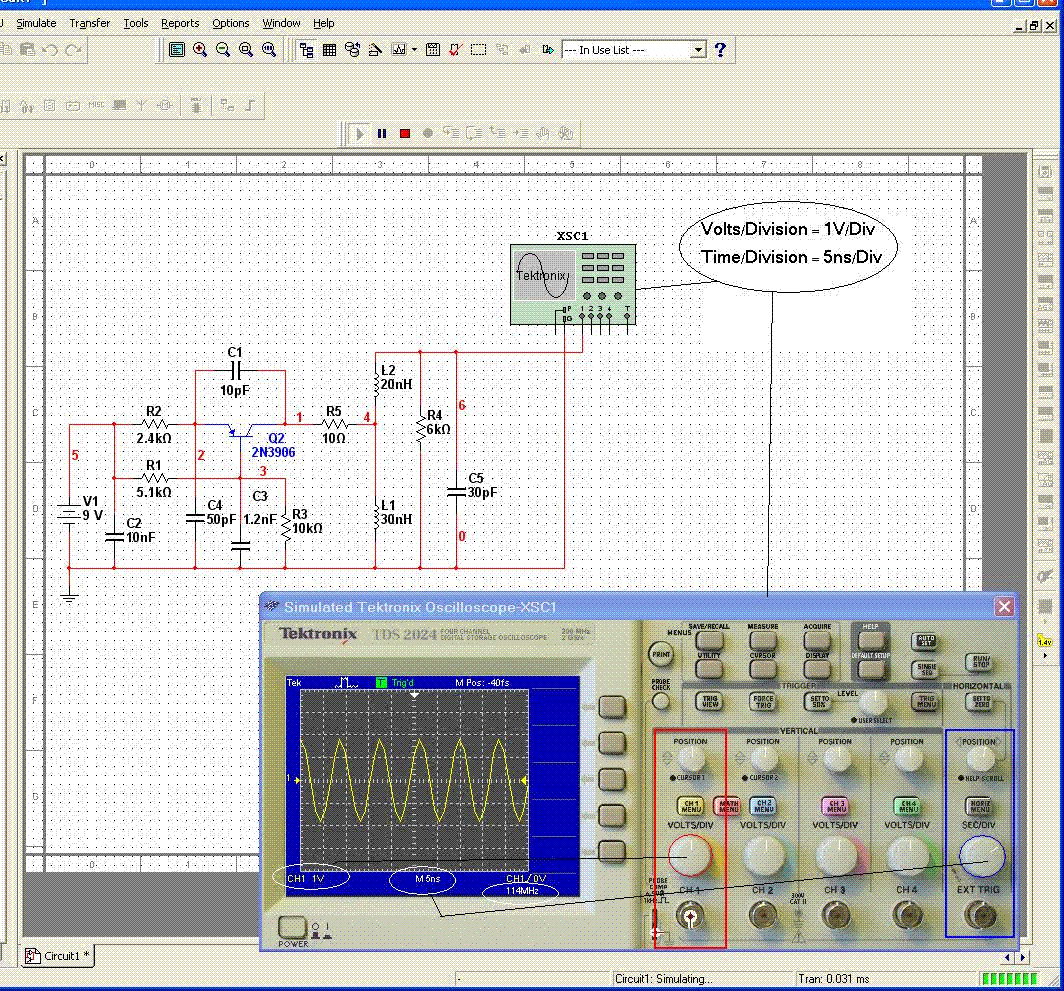Click the 2N3906 transistor Q2 symbol
Image resolution: width=1064 pixels, height=991 pixels.
242,432
